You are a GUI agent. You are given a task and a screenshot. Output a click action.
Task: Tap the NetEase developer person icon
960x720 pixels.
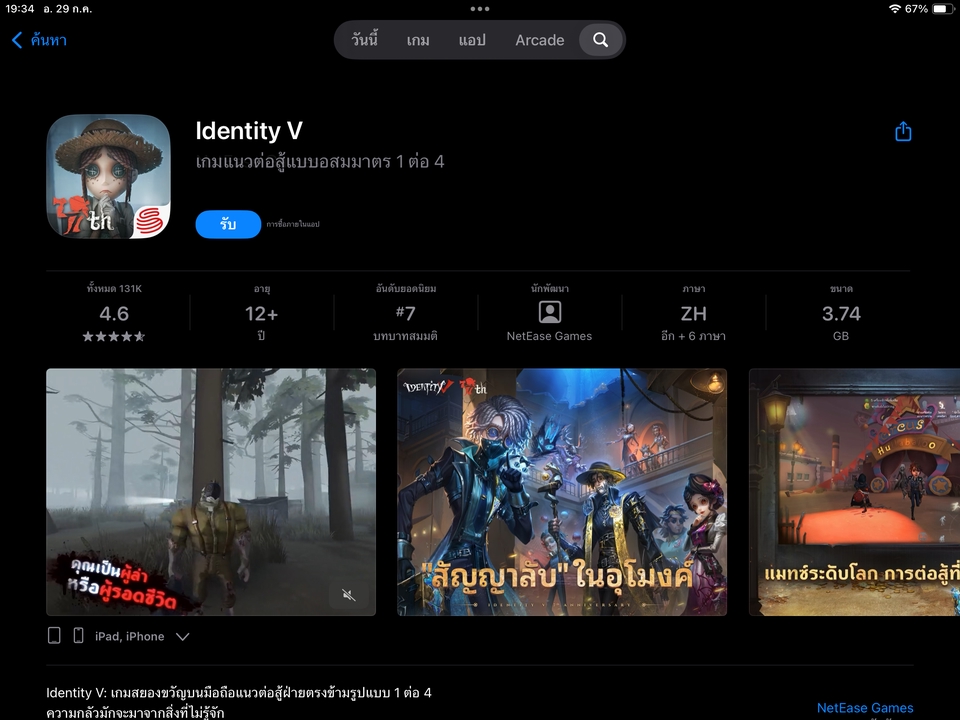click(x=549, y=312)
